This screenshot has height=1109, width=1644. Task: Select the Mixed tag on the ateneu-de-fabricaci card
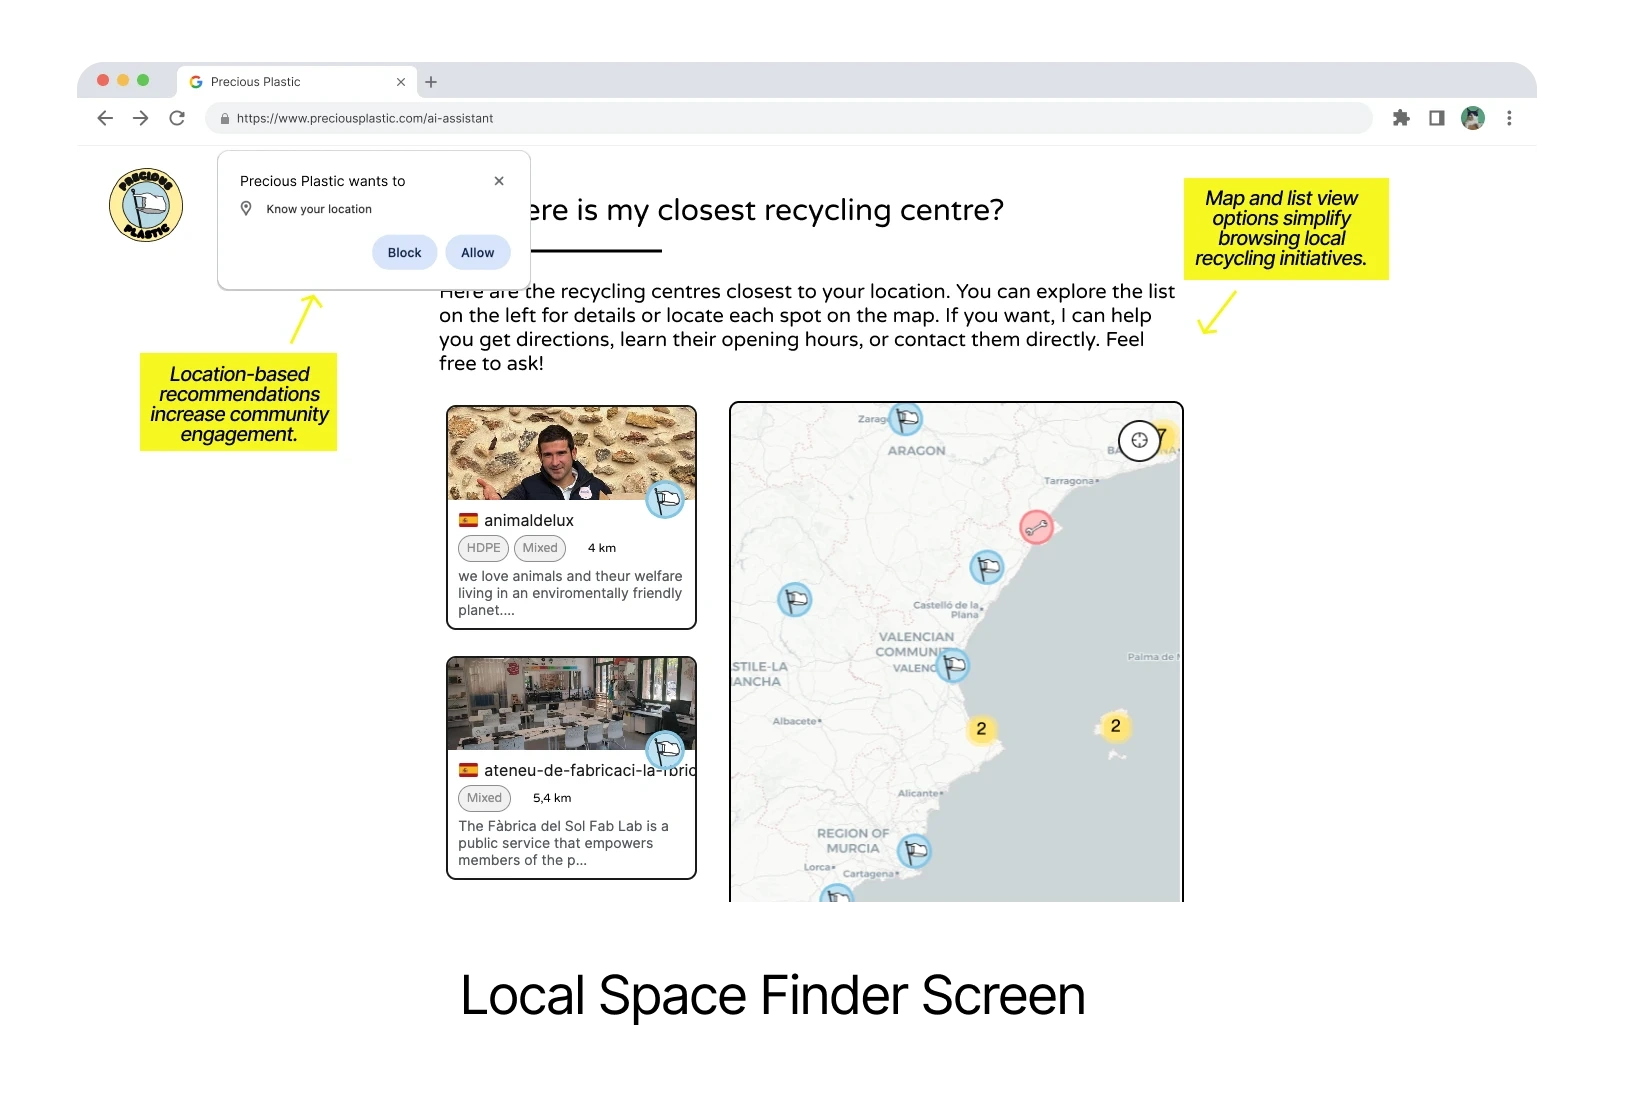tap(485, 798)
